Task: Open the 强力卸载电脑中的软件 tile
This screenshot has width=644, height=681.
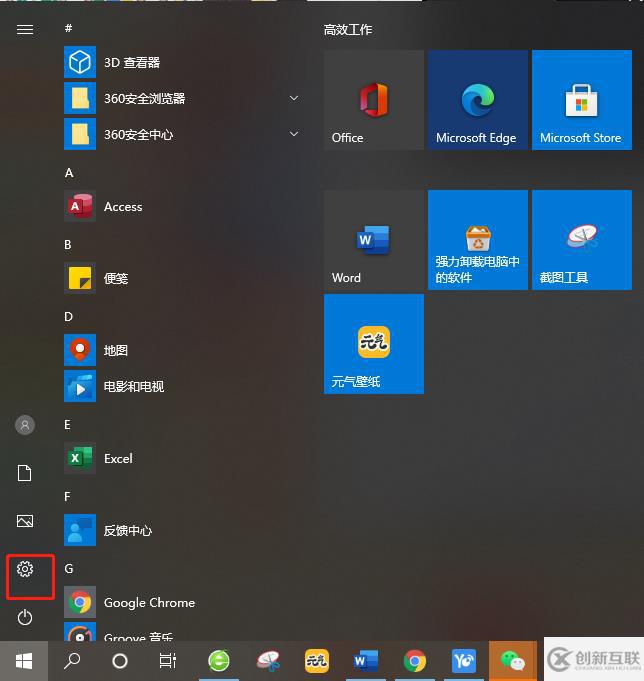Action: tap(478, 240)
